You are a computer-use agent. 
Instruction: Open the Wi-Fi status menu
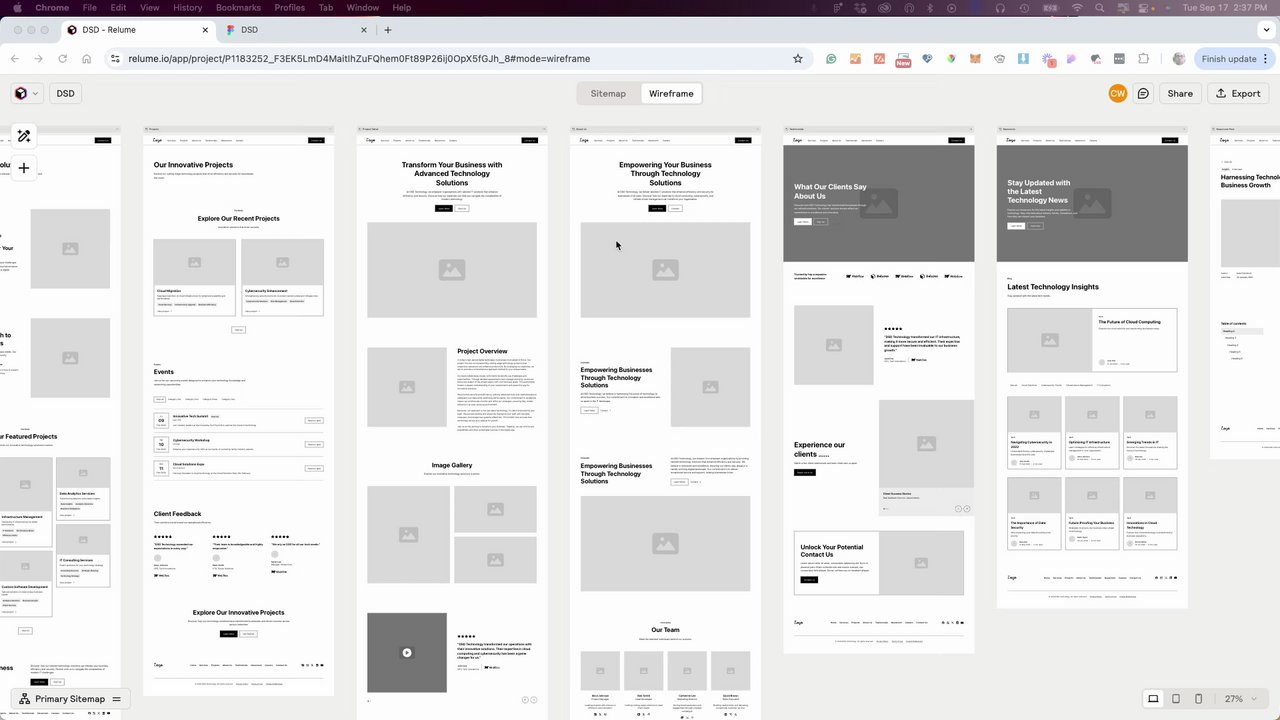pos(1077,8)
